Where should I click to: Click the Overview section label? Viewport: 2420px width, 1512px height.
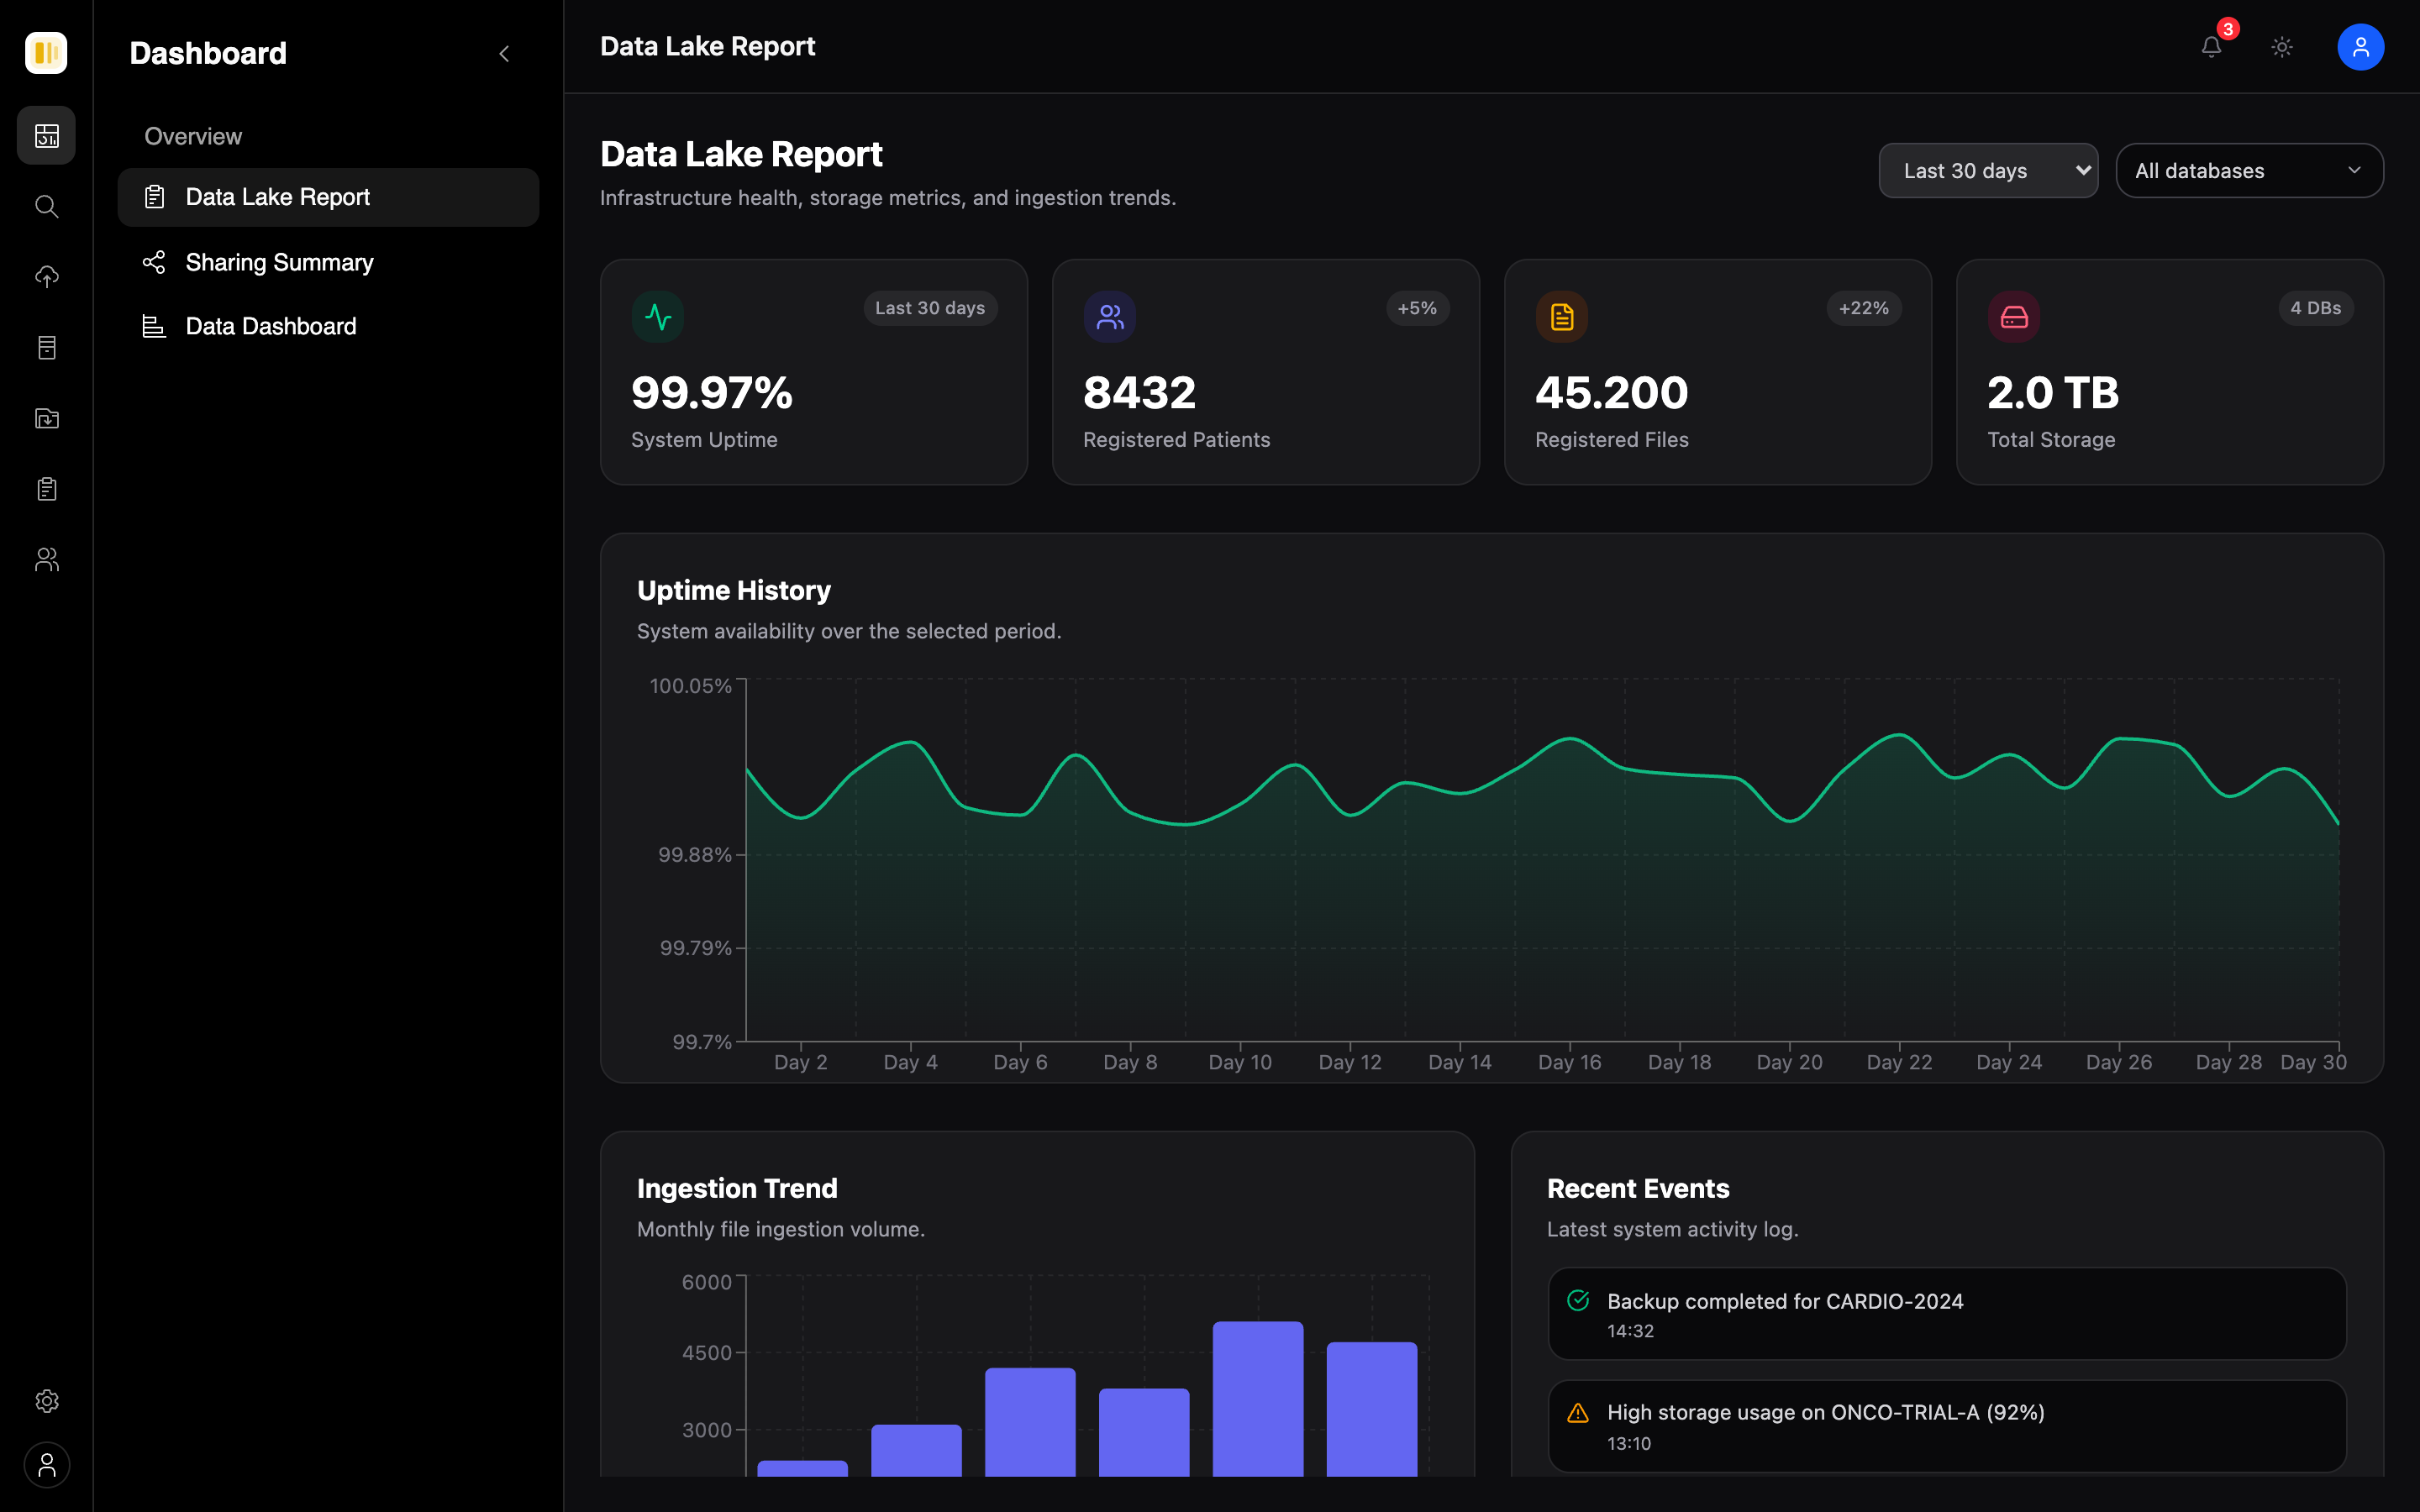[x=193, y=136]
